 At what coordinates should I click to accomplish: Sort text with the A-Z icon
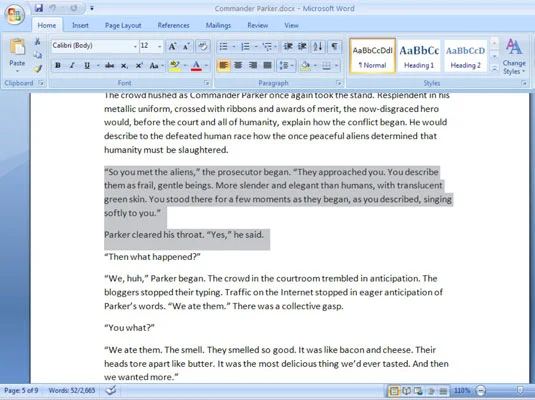click(x=318, y=46)
